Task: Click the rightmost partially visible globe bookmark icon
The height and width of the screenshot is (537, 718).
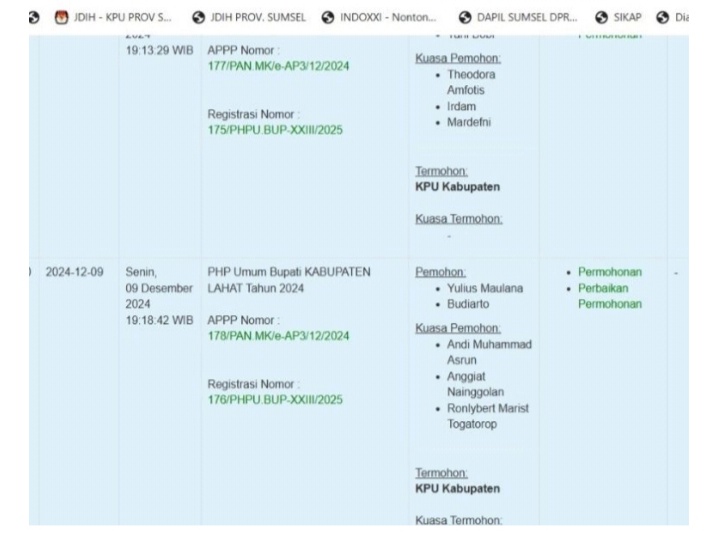Action: (663, 17)
